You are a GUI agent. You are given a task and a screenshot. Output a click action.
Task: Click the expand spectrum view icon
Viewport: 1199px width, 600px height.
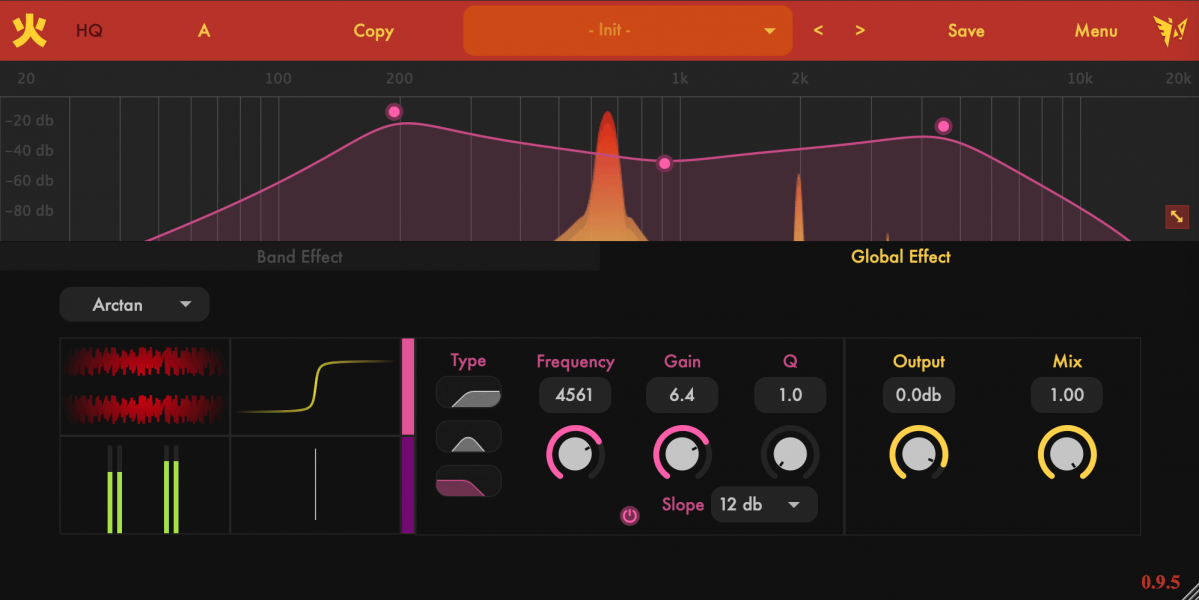(1177, 216)
